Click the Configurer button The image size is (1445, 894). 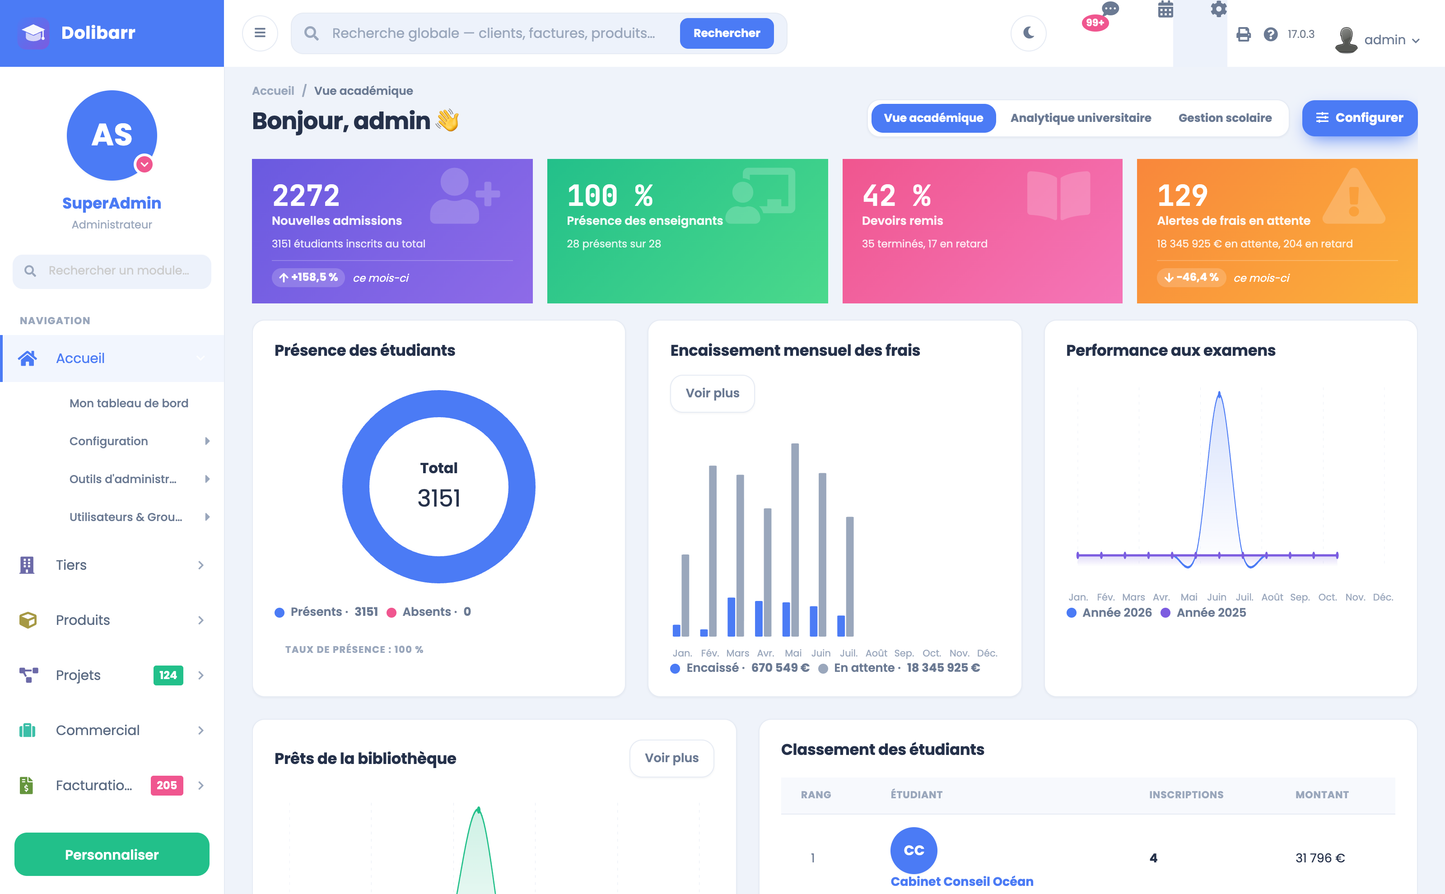point(1359,118)
